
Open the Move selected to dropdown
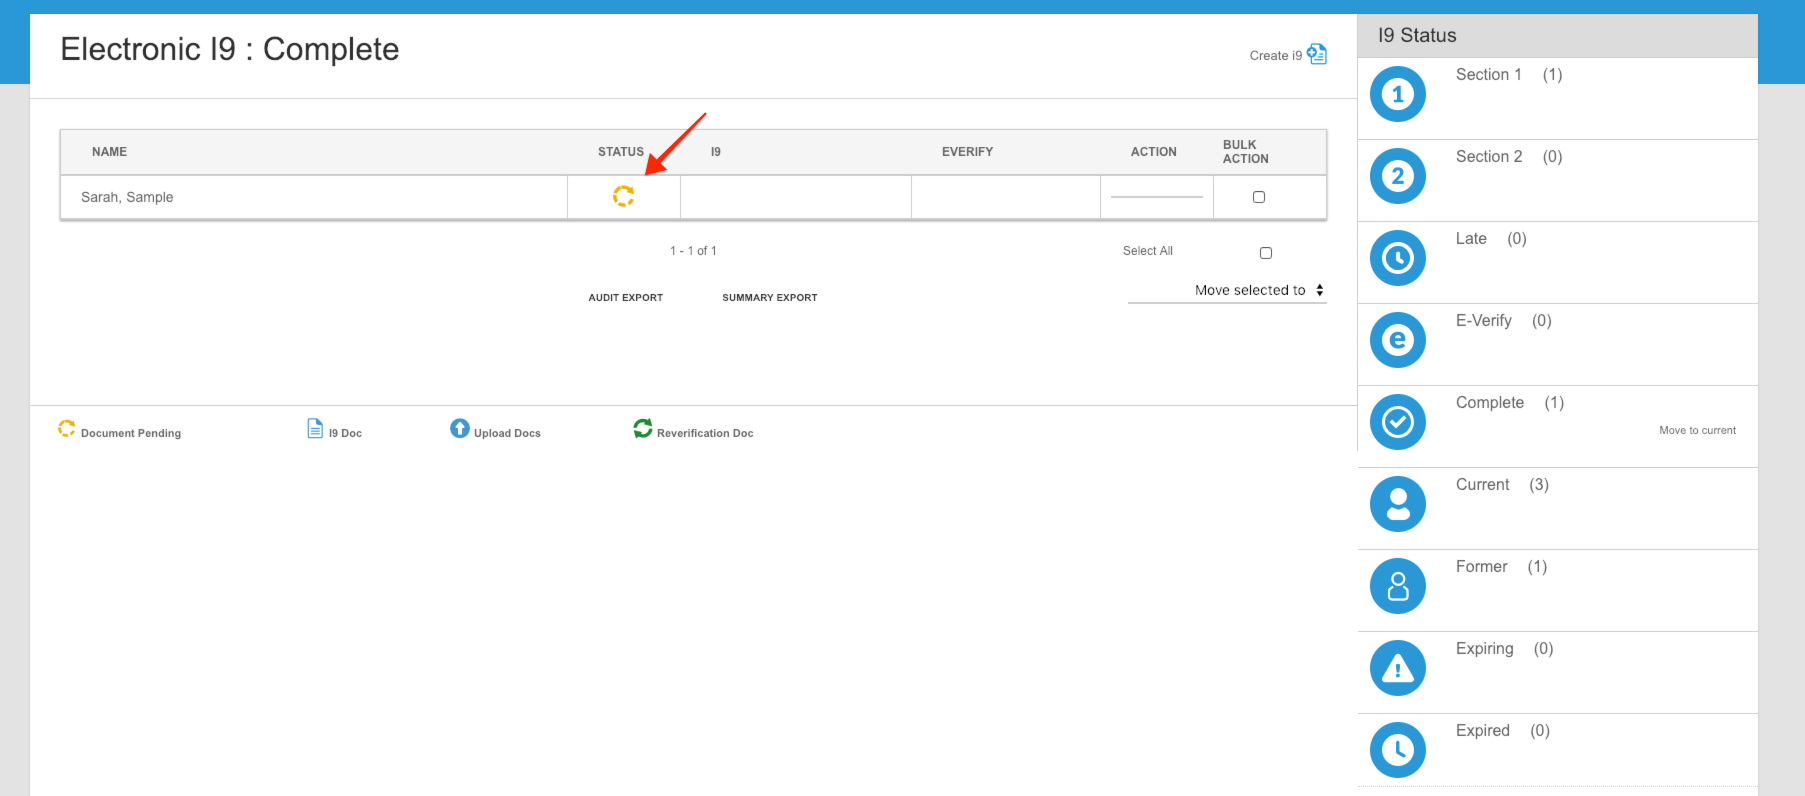(x=1227, y=290)
